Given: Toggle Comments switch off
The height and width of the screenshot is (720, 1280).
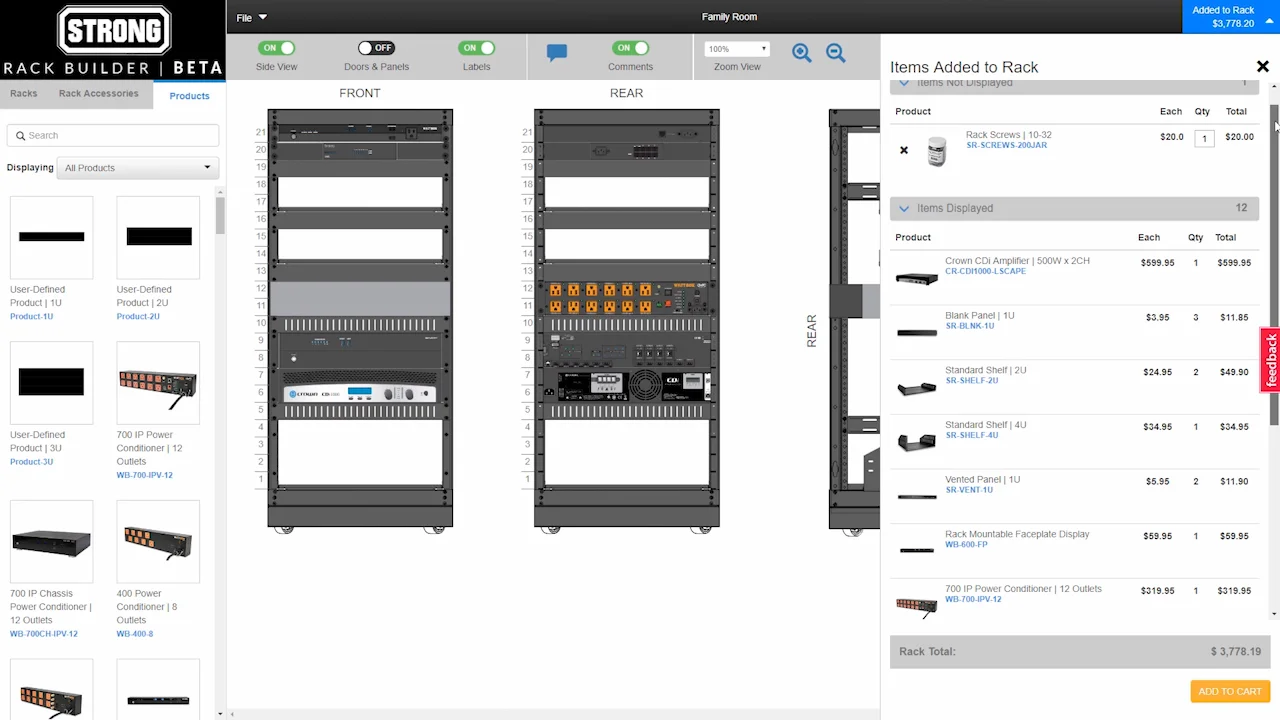Looking at the screenshot, I should (x=630, y=48).
